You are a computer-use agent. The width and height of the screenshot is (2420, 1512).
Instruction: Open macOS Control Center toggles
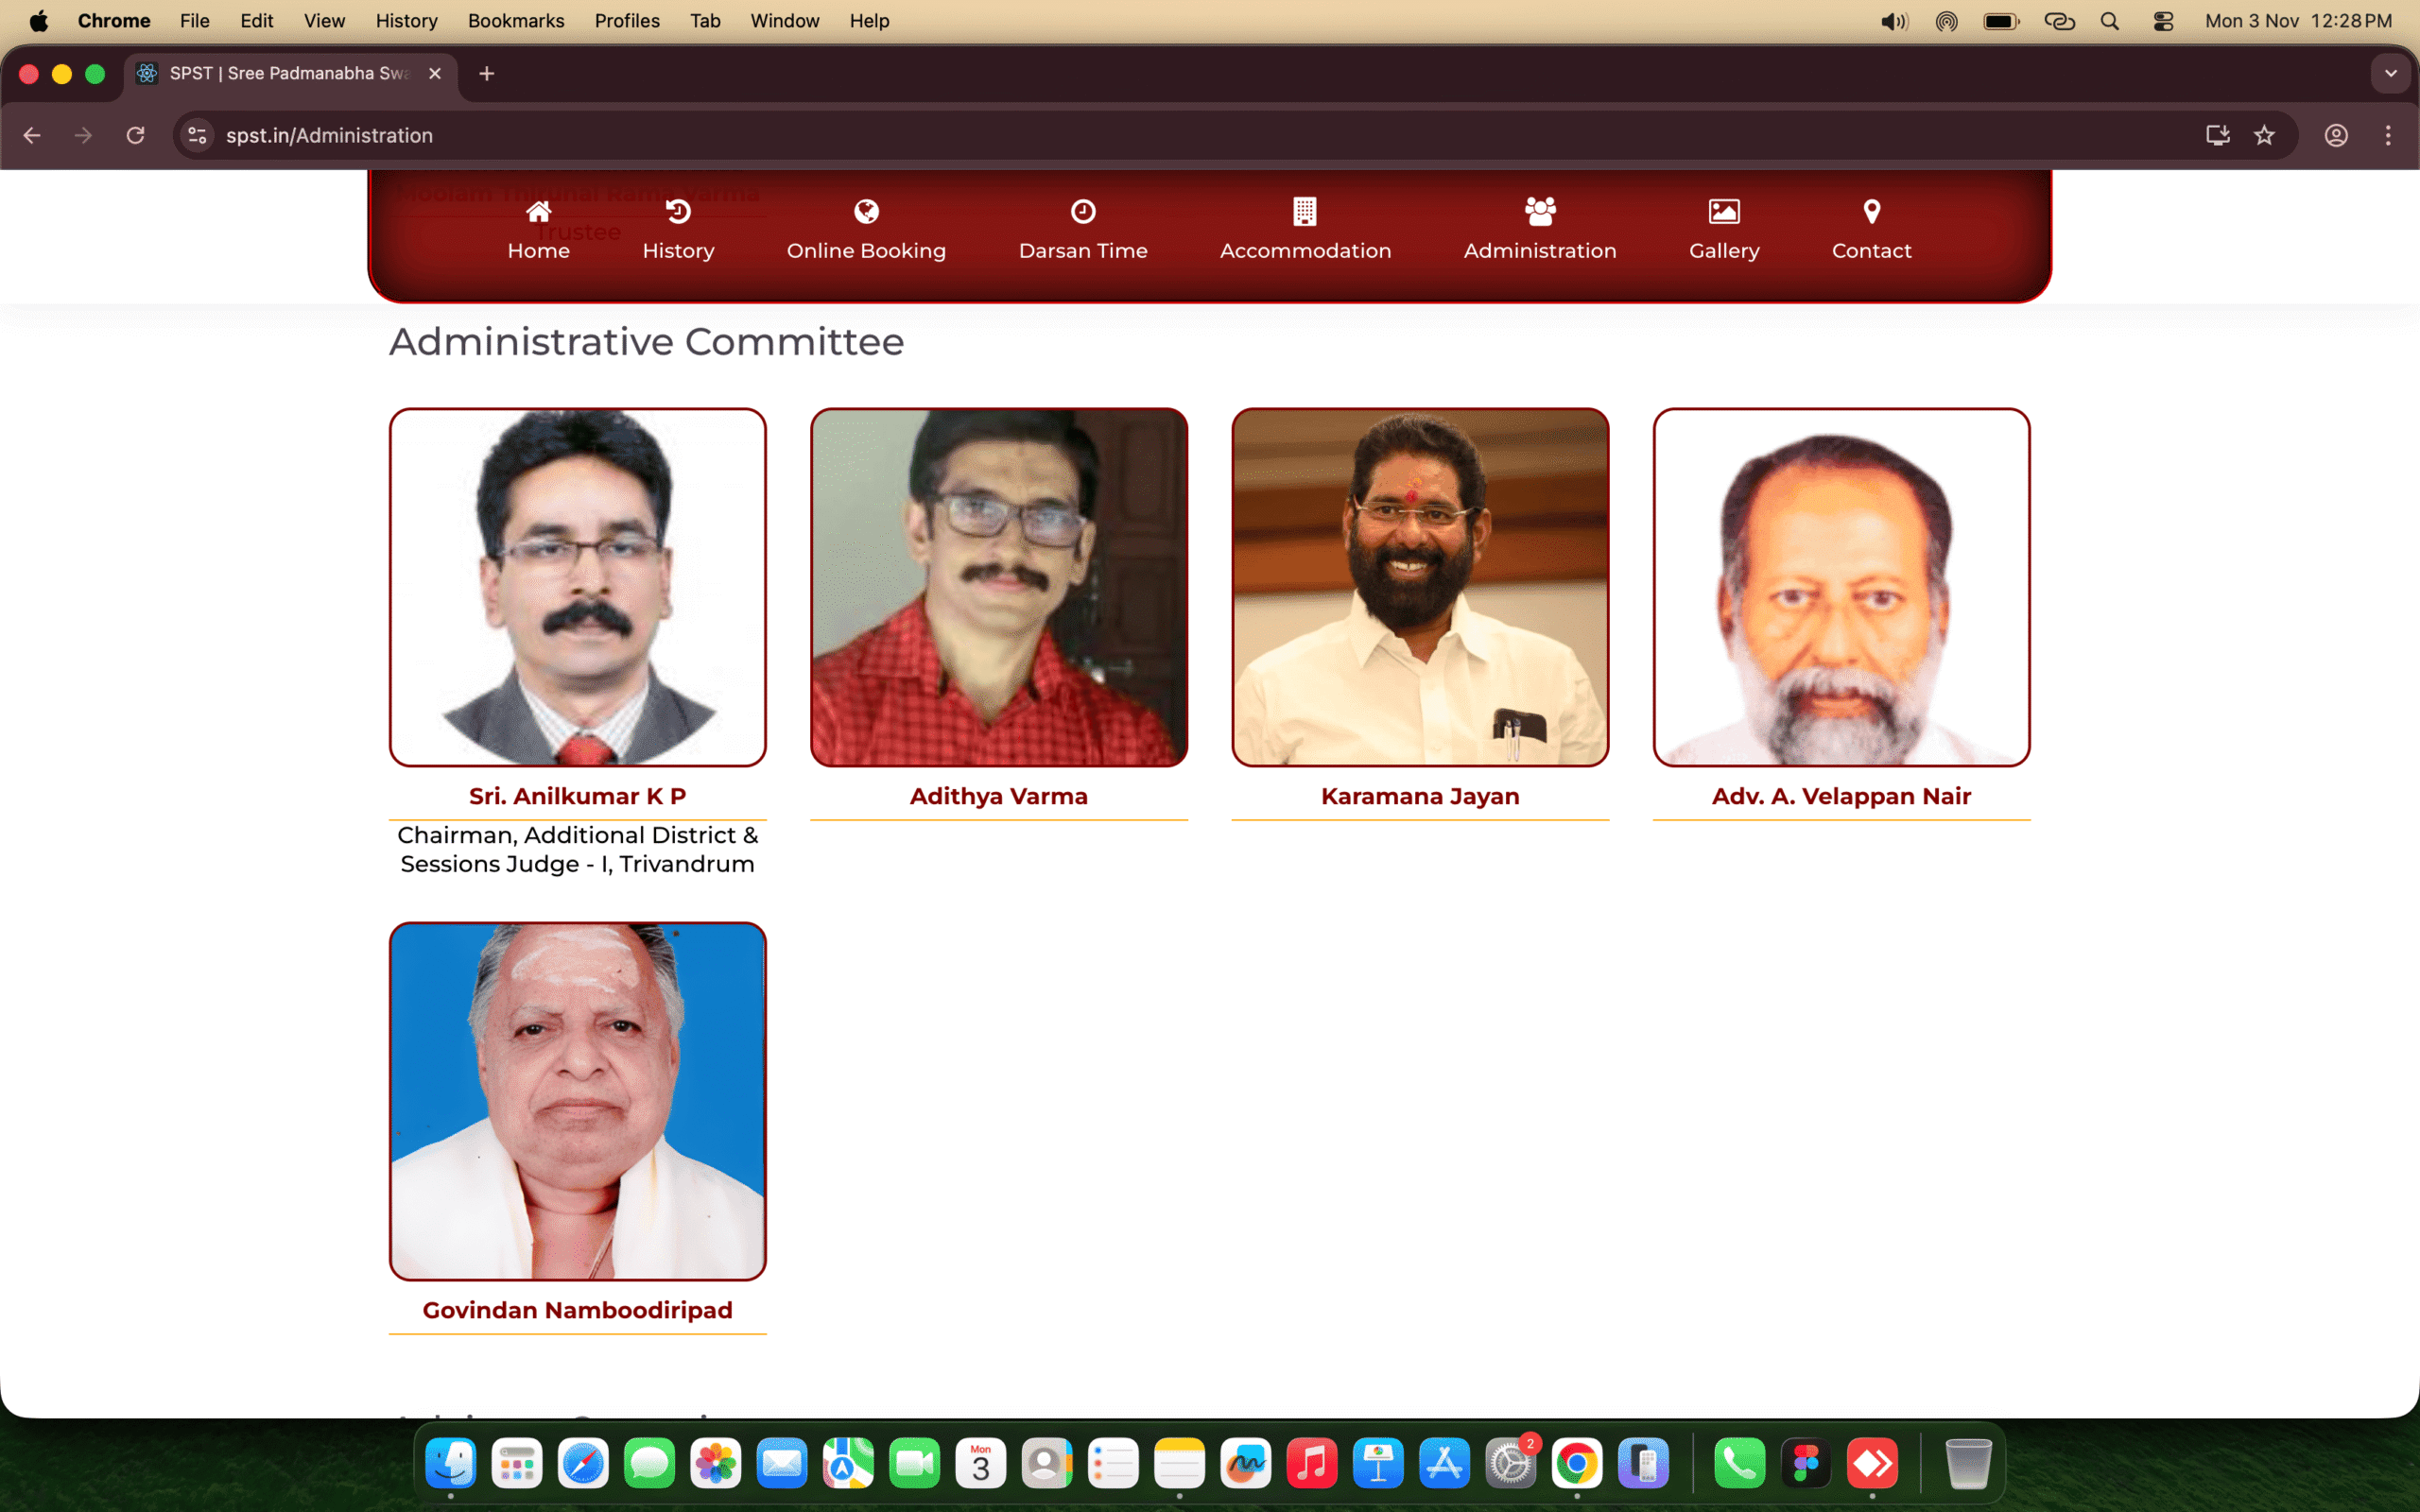pyautogui.click(x=2163, y=21)
